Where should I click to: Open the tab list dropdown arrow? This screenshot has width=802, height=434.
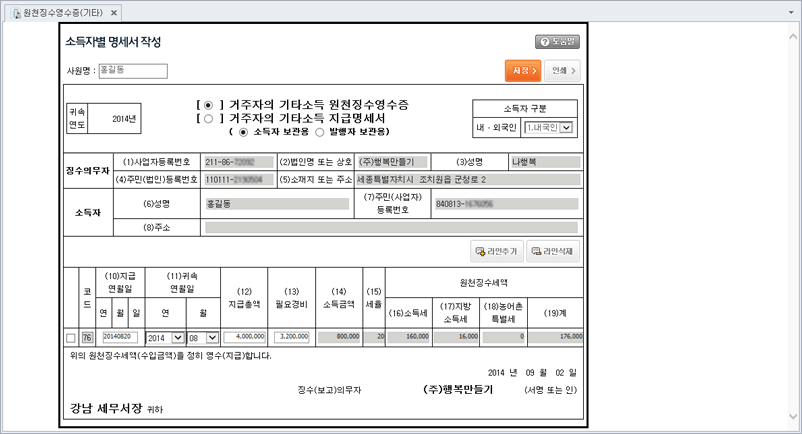point(791,13)
